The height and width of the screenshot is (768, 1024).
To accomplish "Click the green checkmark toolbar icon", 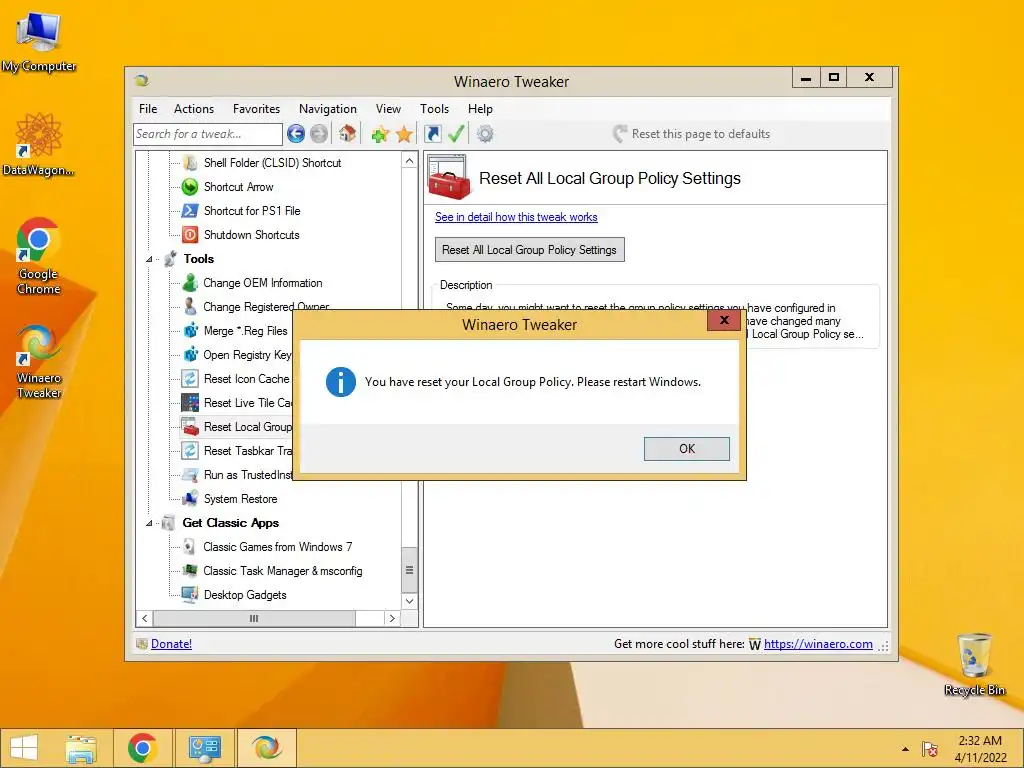I will [x=456, y=134].
